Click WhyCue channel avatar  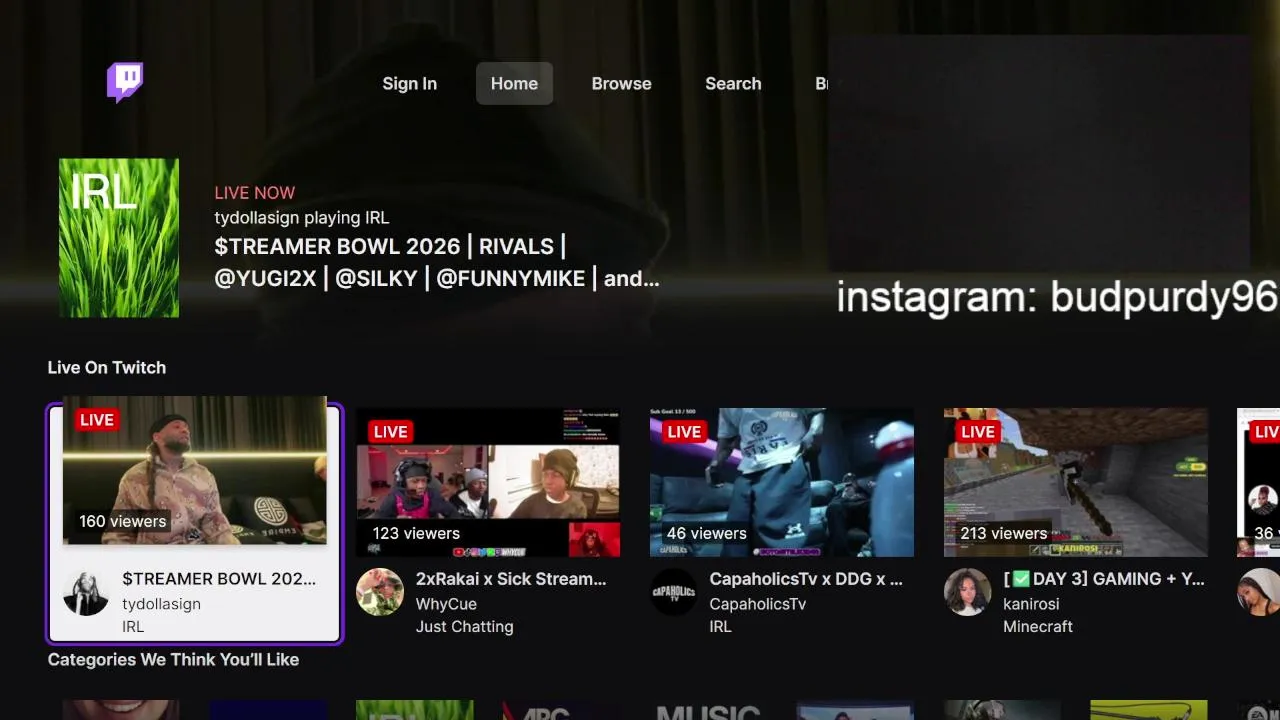tap(380, 592)
